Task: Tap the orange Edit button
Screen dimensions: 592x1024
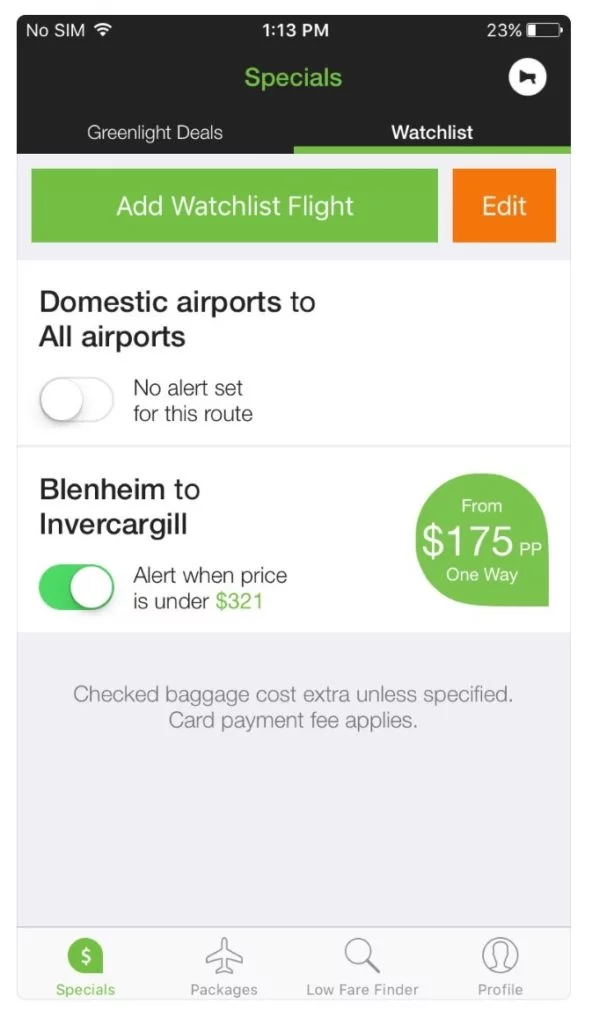Action: tap(504, 206)
